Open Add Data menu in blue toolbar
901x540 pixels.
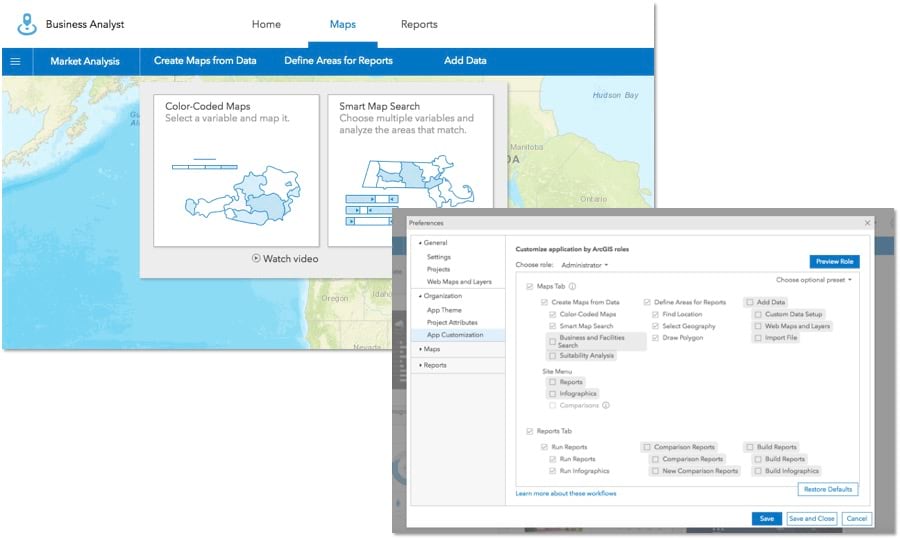tap(465, 61)
